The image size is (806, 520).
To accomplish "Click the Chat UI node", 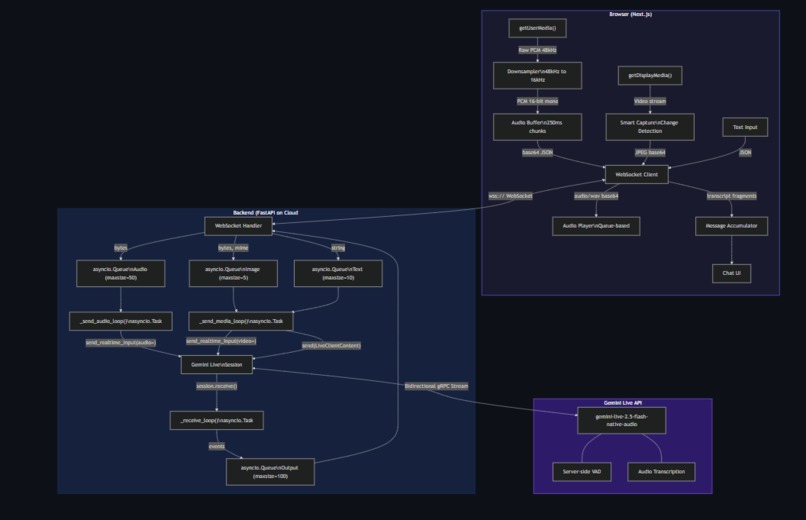I will 731,273.
